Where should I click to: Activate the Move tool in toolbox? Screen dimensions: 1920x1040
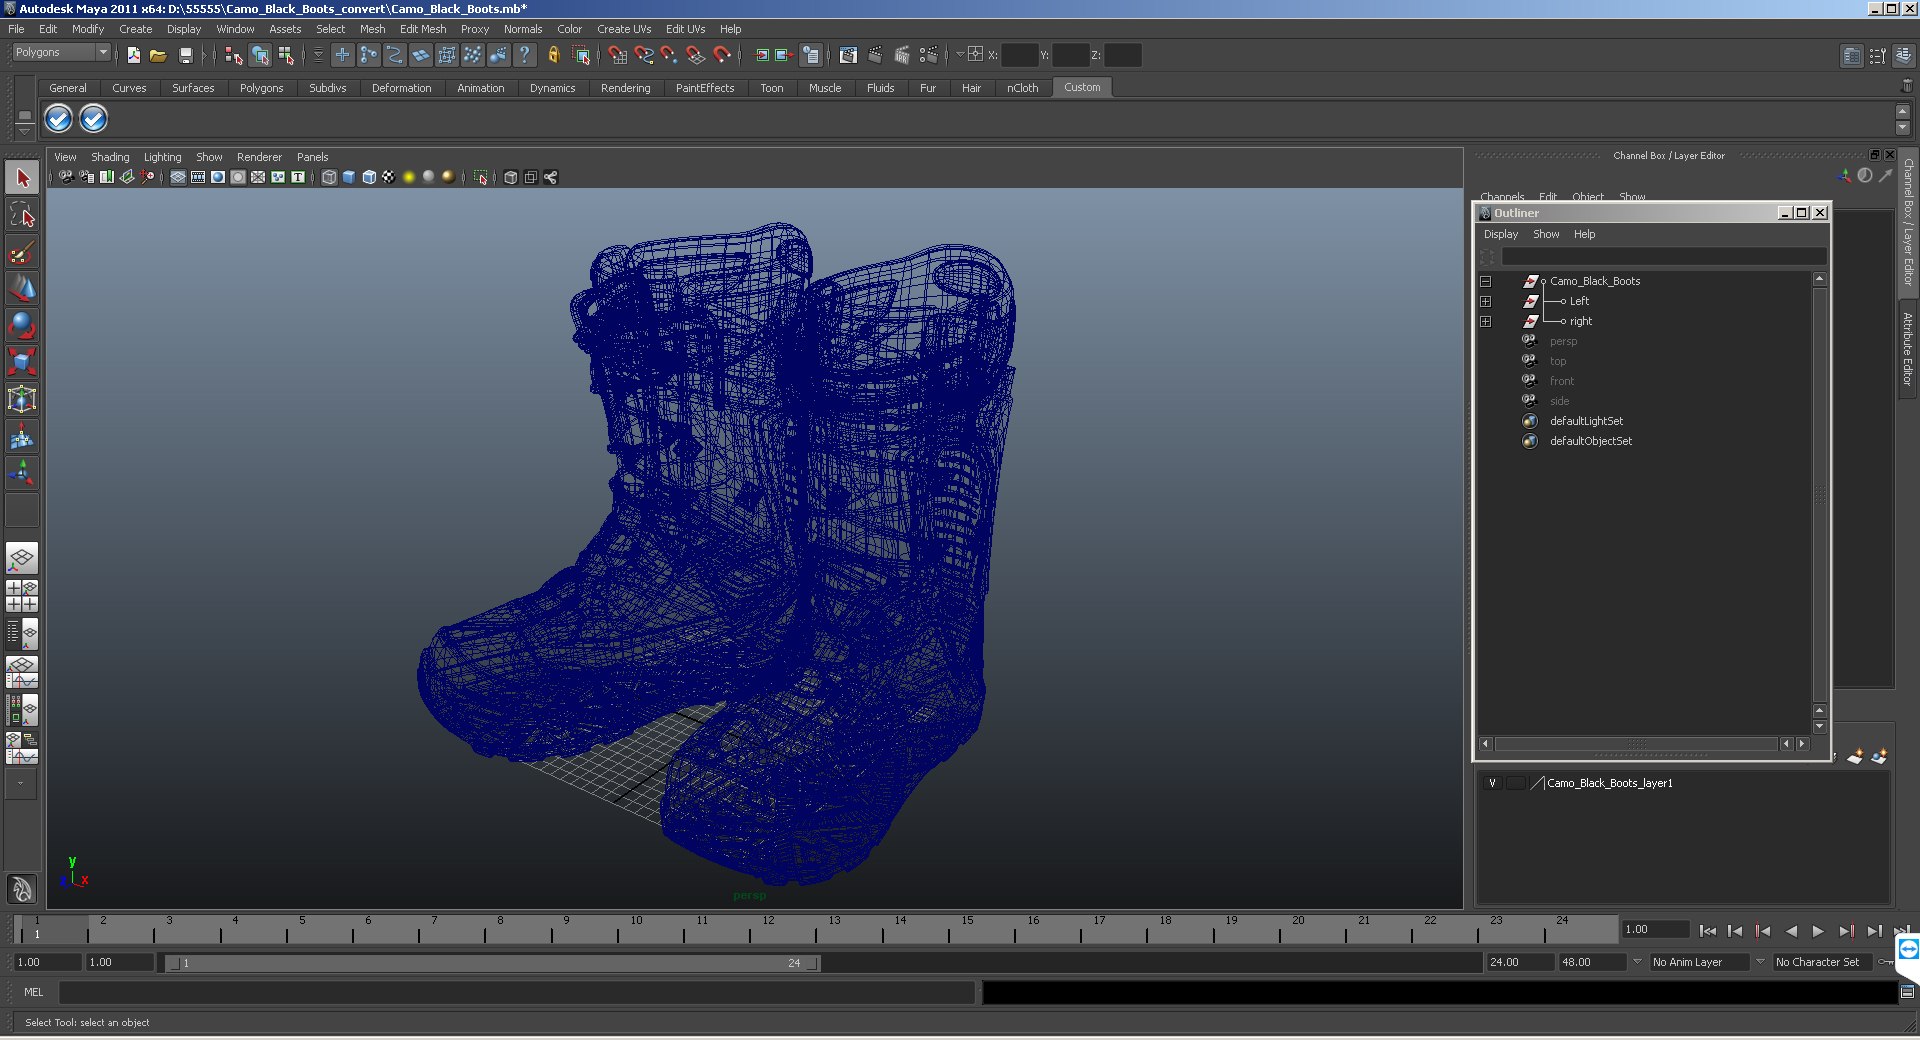[x=22, y=288]
